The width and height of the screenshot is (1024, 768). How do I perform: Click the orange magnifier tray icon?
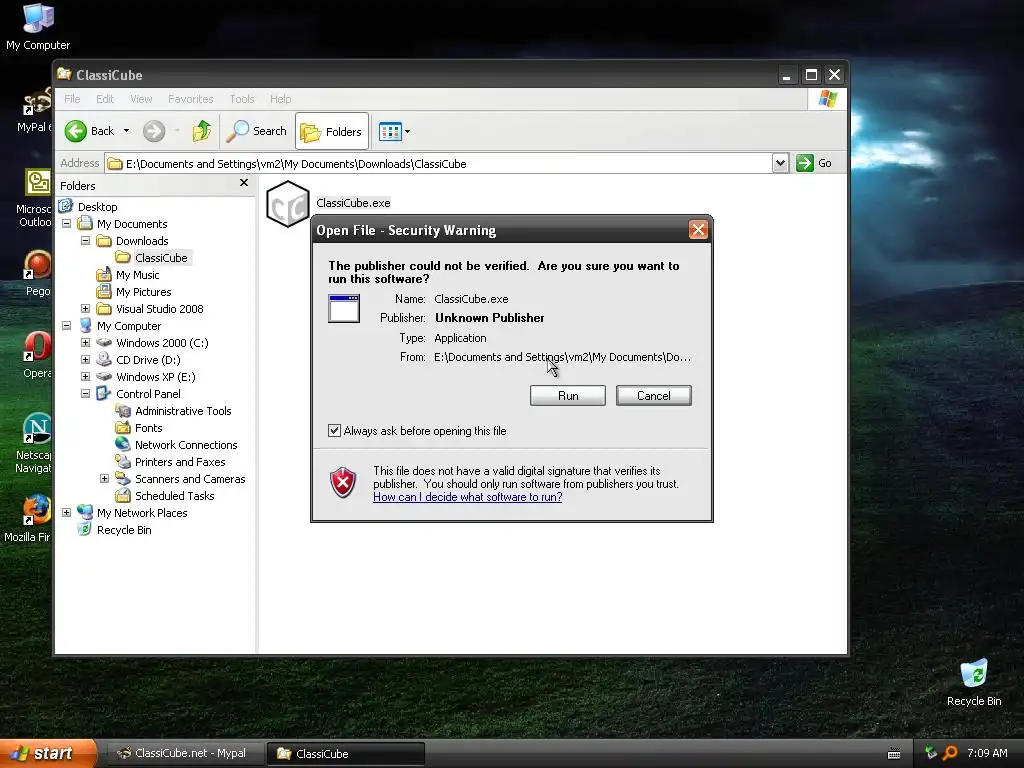(x=950, y=753)
